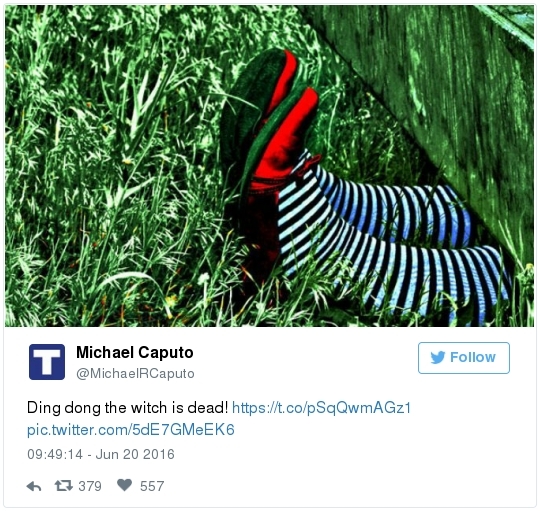Like the tweet with the heart icon
Screen dimensions: 540x511
124,485
